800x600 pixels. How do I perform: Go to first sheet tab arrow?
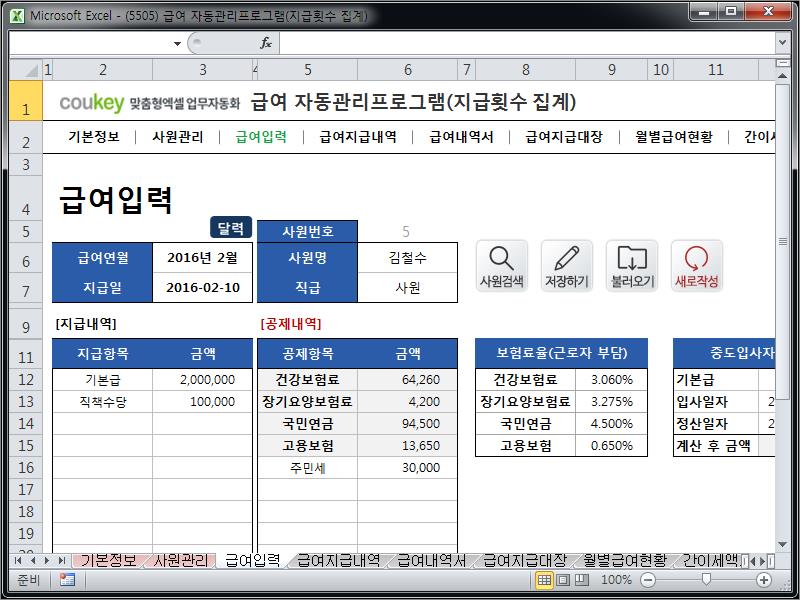tap(18, 561)
